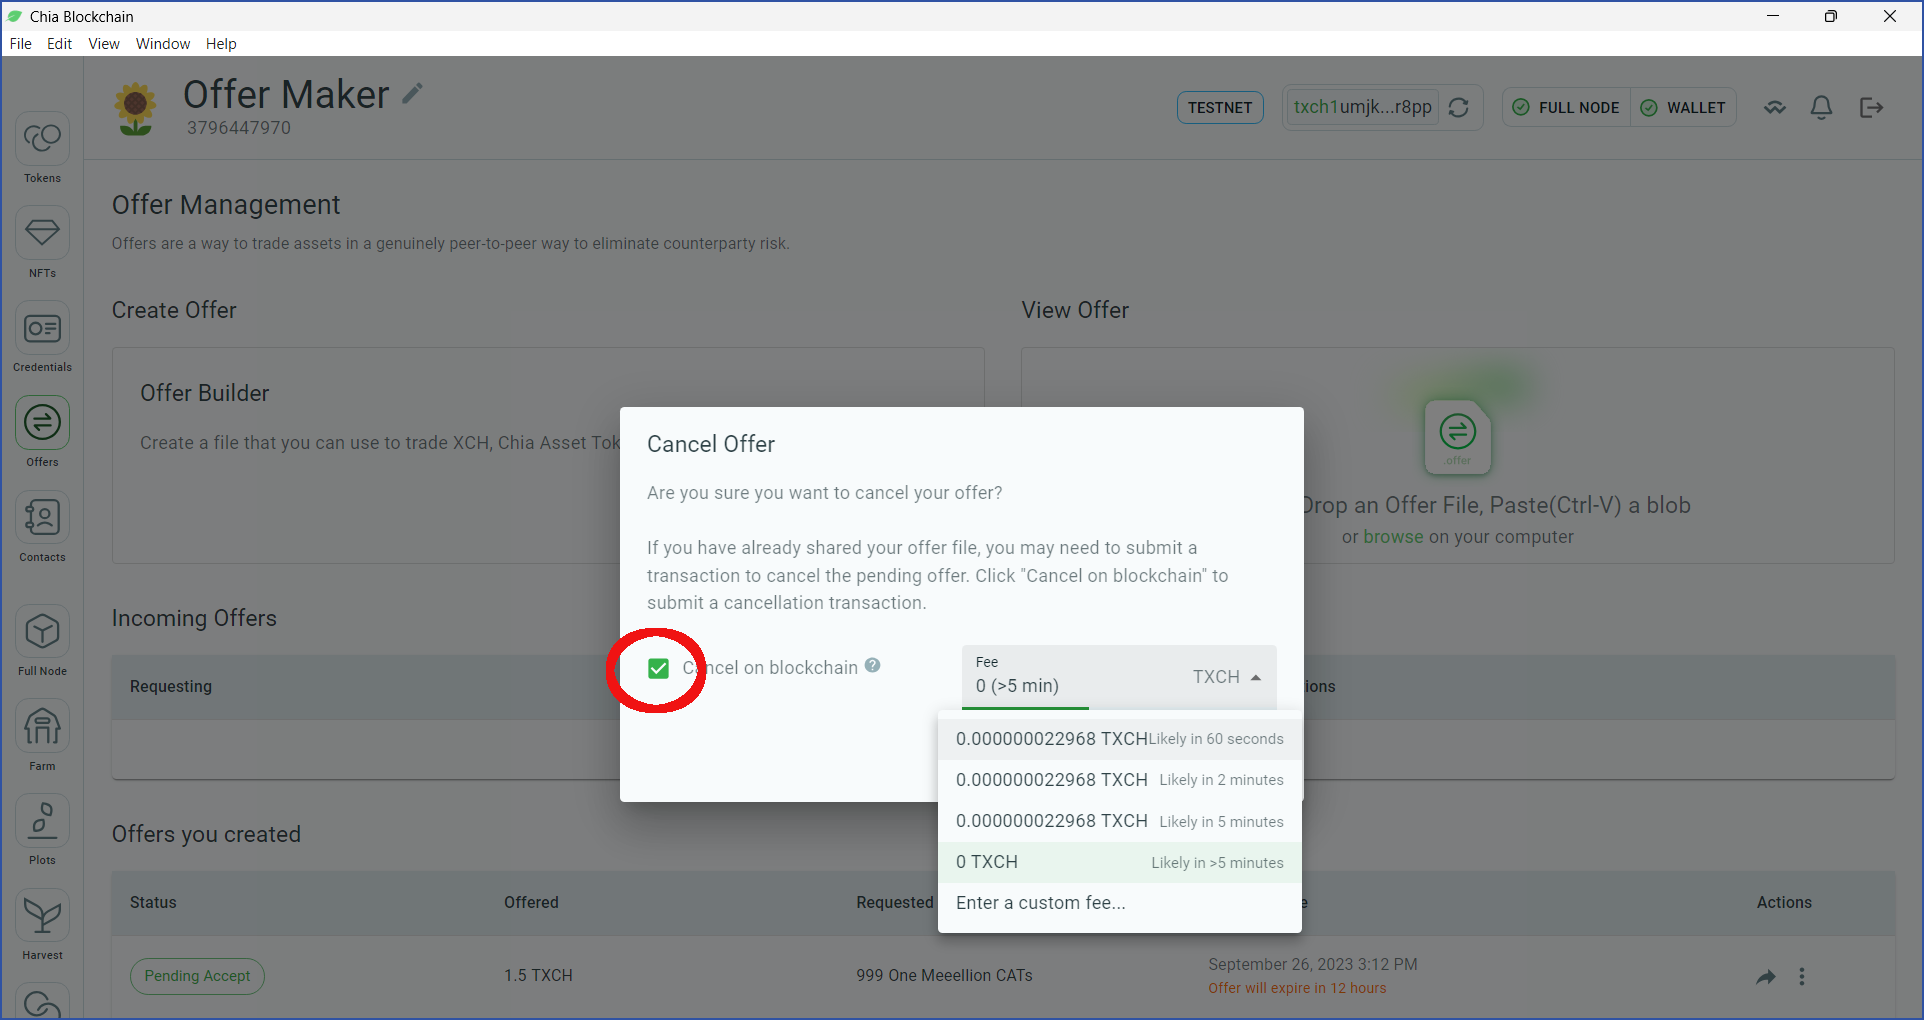Open the Window menu

coord(163,44)
